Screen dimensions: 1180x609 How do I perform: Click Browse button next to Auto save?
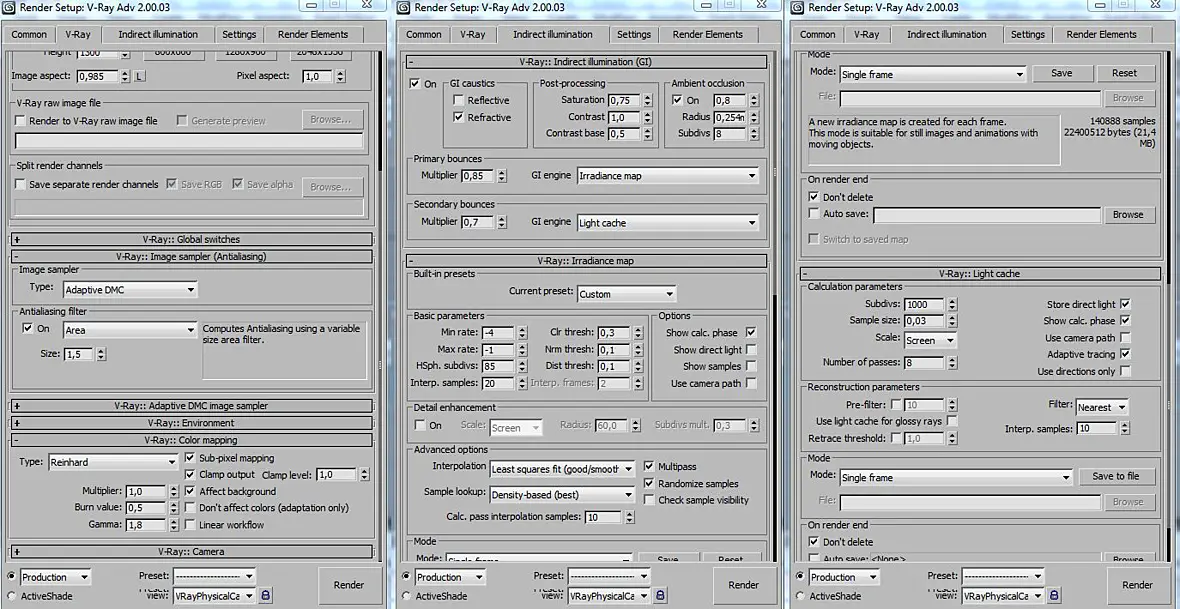[1128, 215]
